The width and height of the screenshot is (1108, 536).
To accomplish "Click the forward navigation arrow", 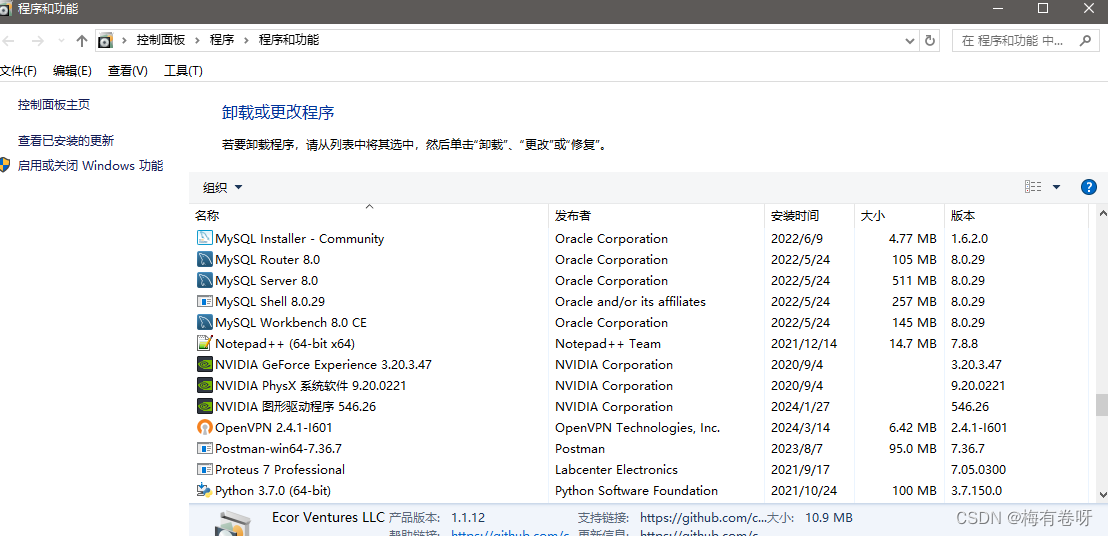I will pos(38,41).
